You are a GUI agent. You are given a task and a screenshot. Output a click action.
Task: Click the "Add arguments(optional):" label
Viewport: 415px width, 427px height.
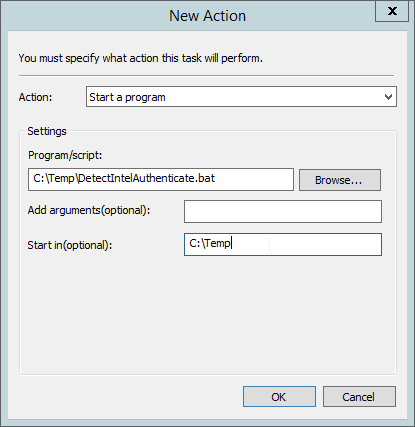89,210
